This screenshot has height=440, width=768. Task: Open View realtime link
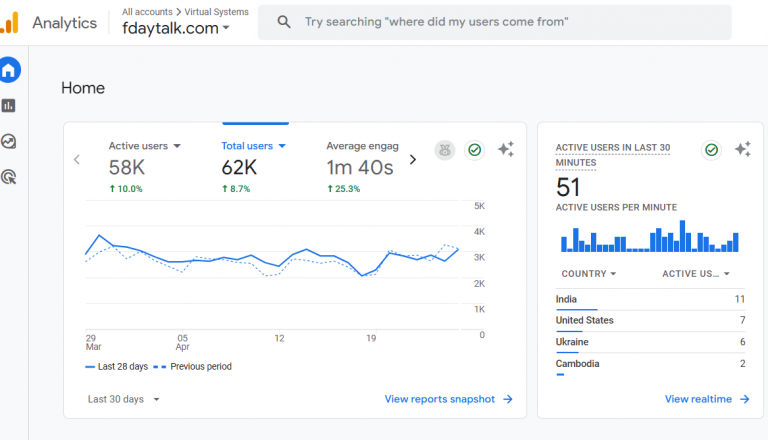[707, 399]
